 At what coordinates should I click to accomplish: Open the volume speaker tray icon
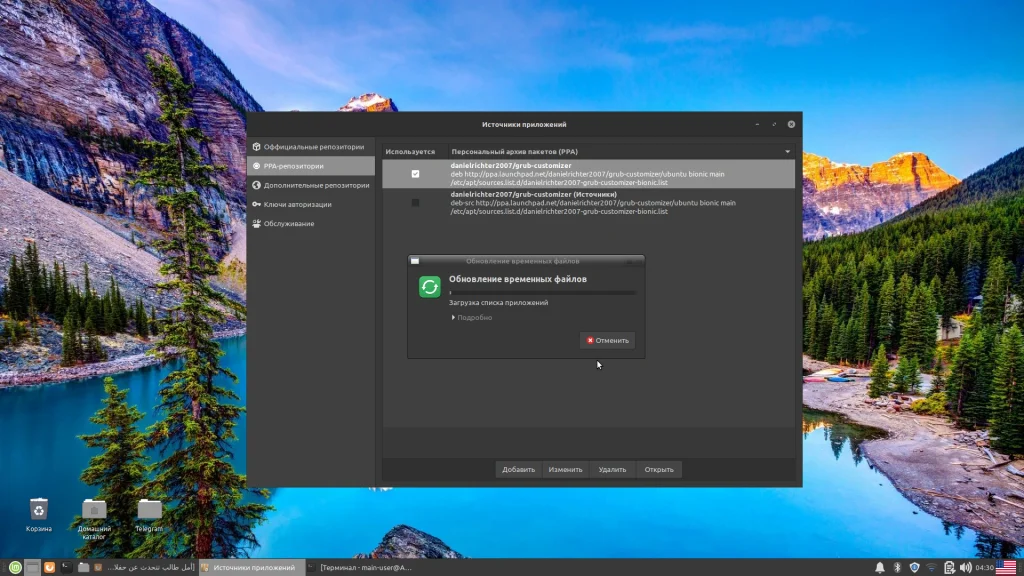966,568
